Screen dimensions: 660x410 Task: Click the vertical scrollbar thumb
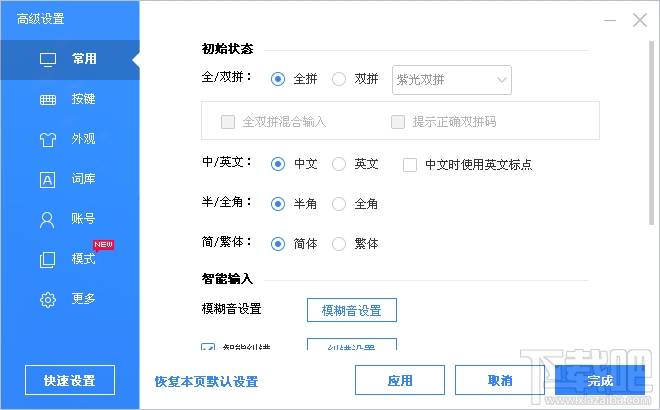(651, 133)
